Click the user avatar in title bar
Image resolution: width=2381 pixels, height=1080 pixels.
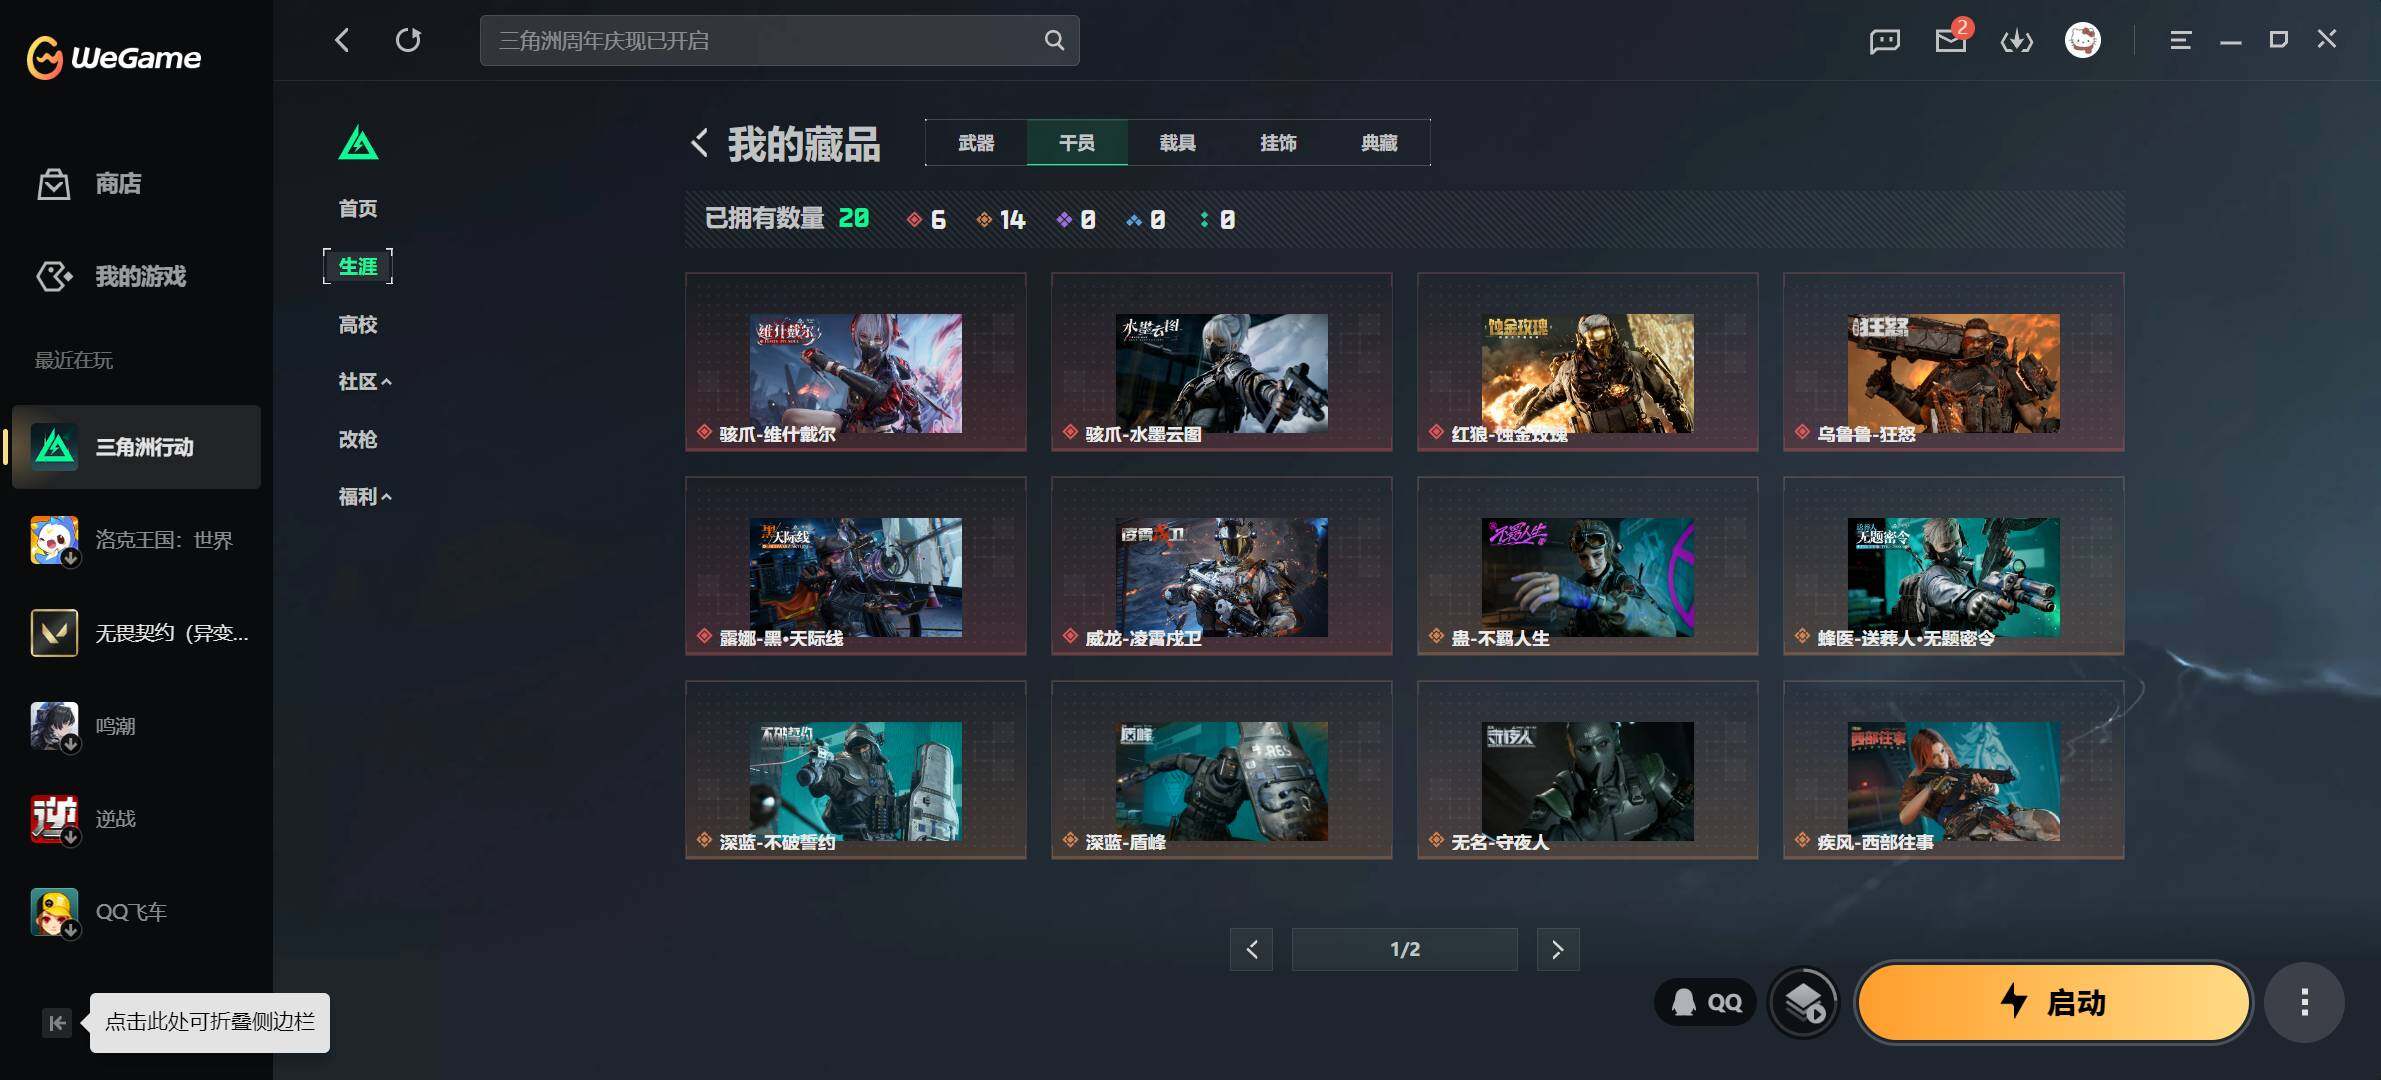(x=2083, y=40)
